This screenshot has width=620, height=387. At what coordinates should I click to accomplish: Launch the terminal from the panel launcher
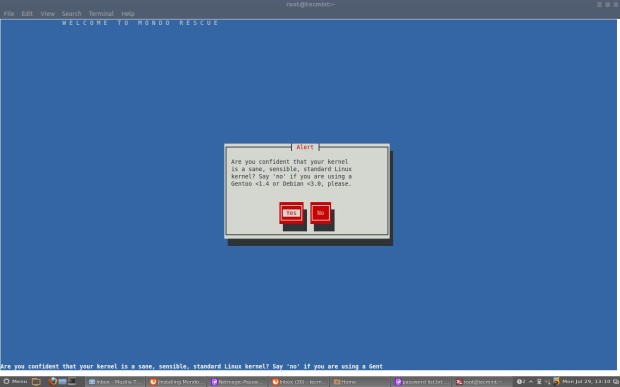click(x=72, y=381)
